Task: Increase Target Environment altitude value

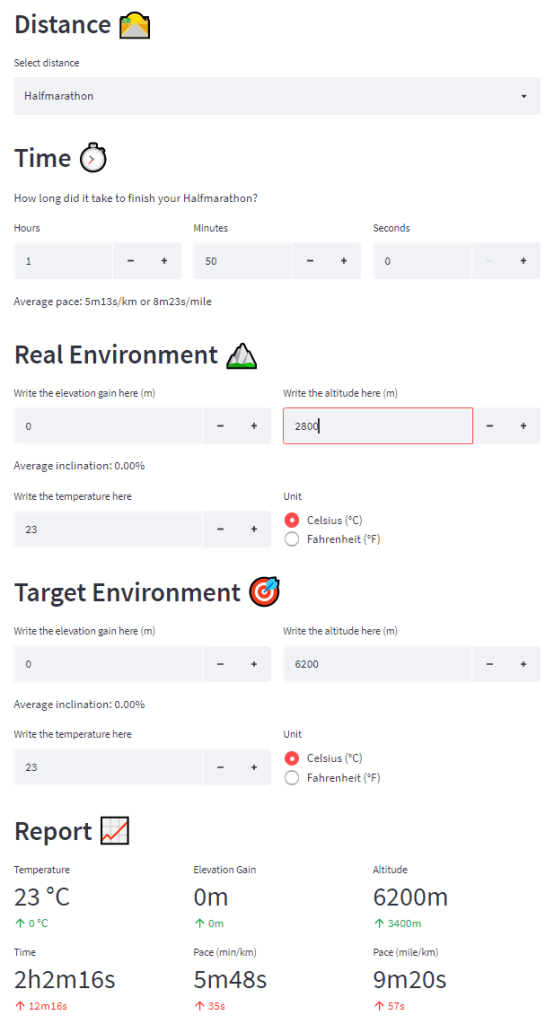Action: [523, 664]
